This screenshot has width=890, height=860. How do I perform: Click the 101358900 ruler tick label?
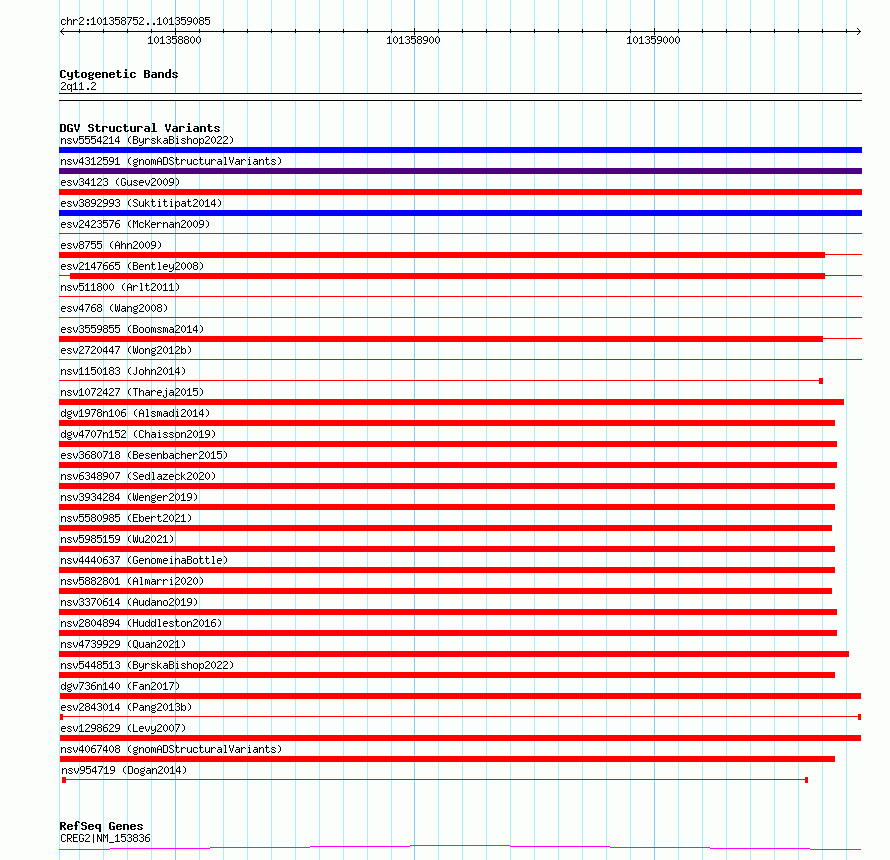coord(413,40)
